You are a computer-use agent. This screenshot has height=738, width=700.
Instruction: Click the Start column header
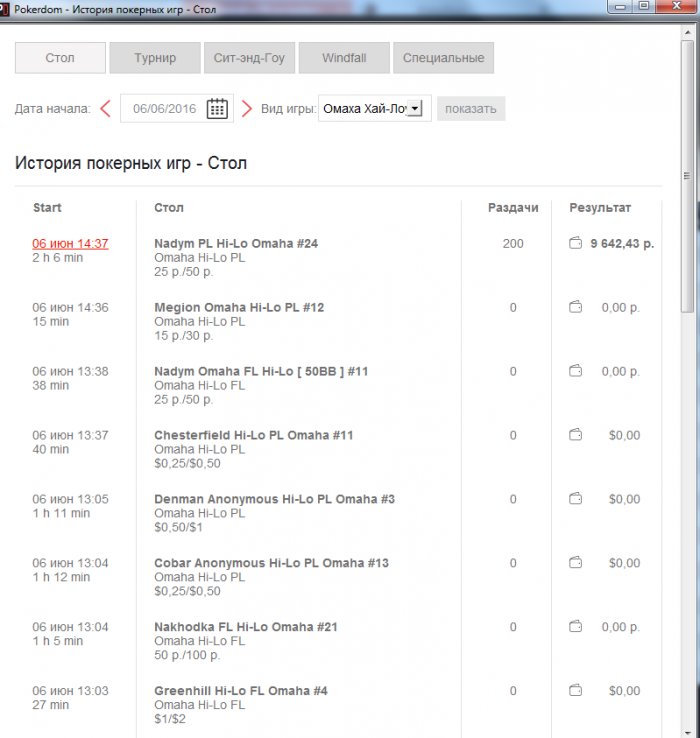pyautogui.click(x=47, y=208)
